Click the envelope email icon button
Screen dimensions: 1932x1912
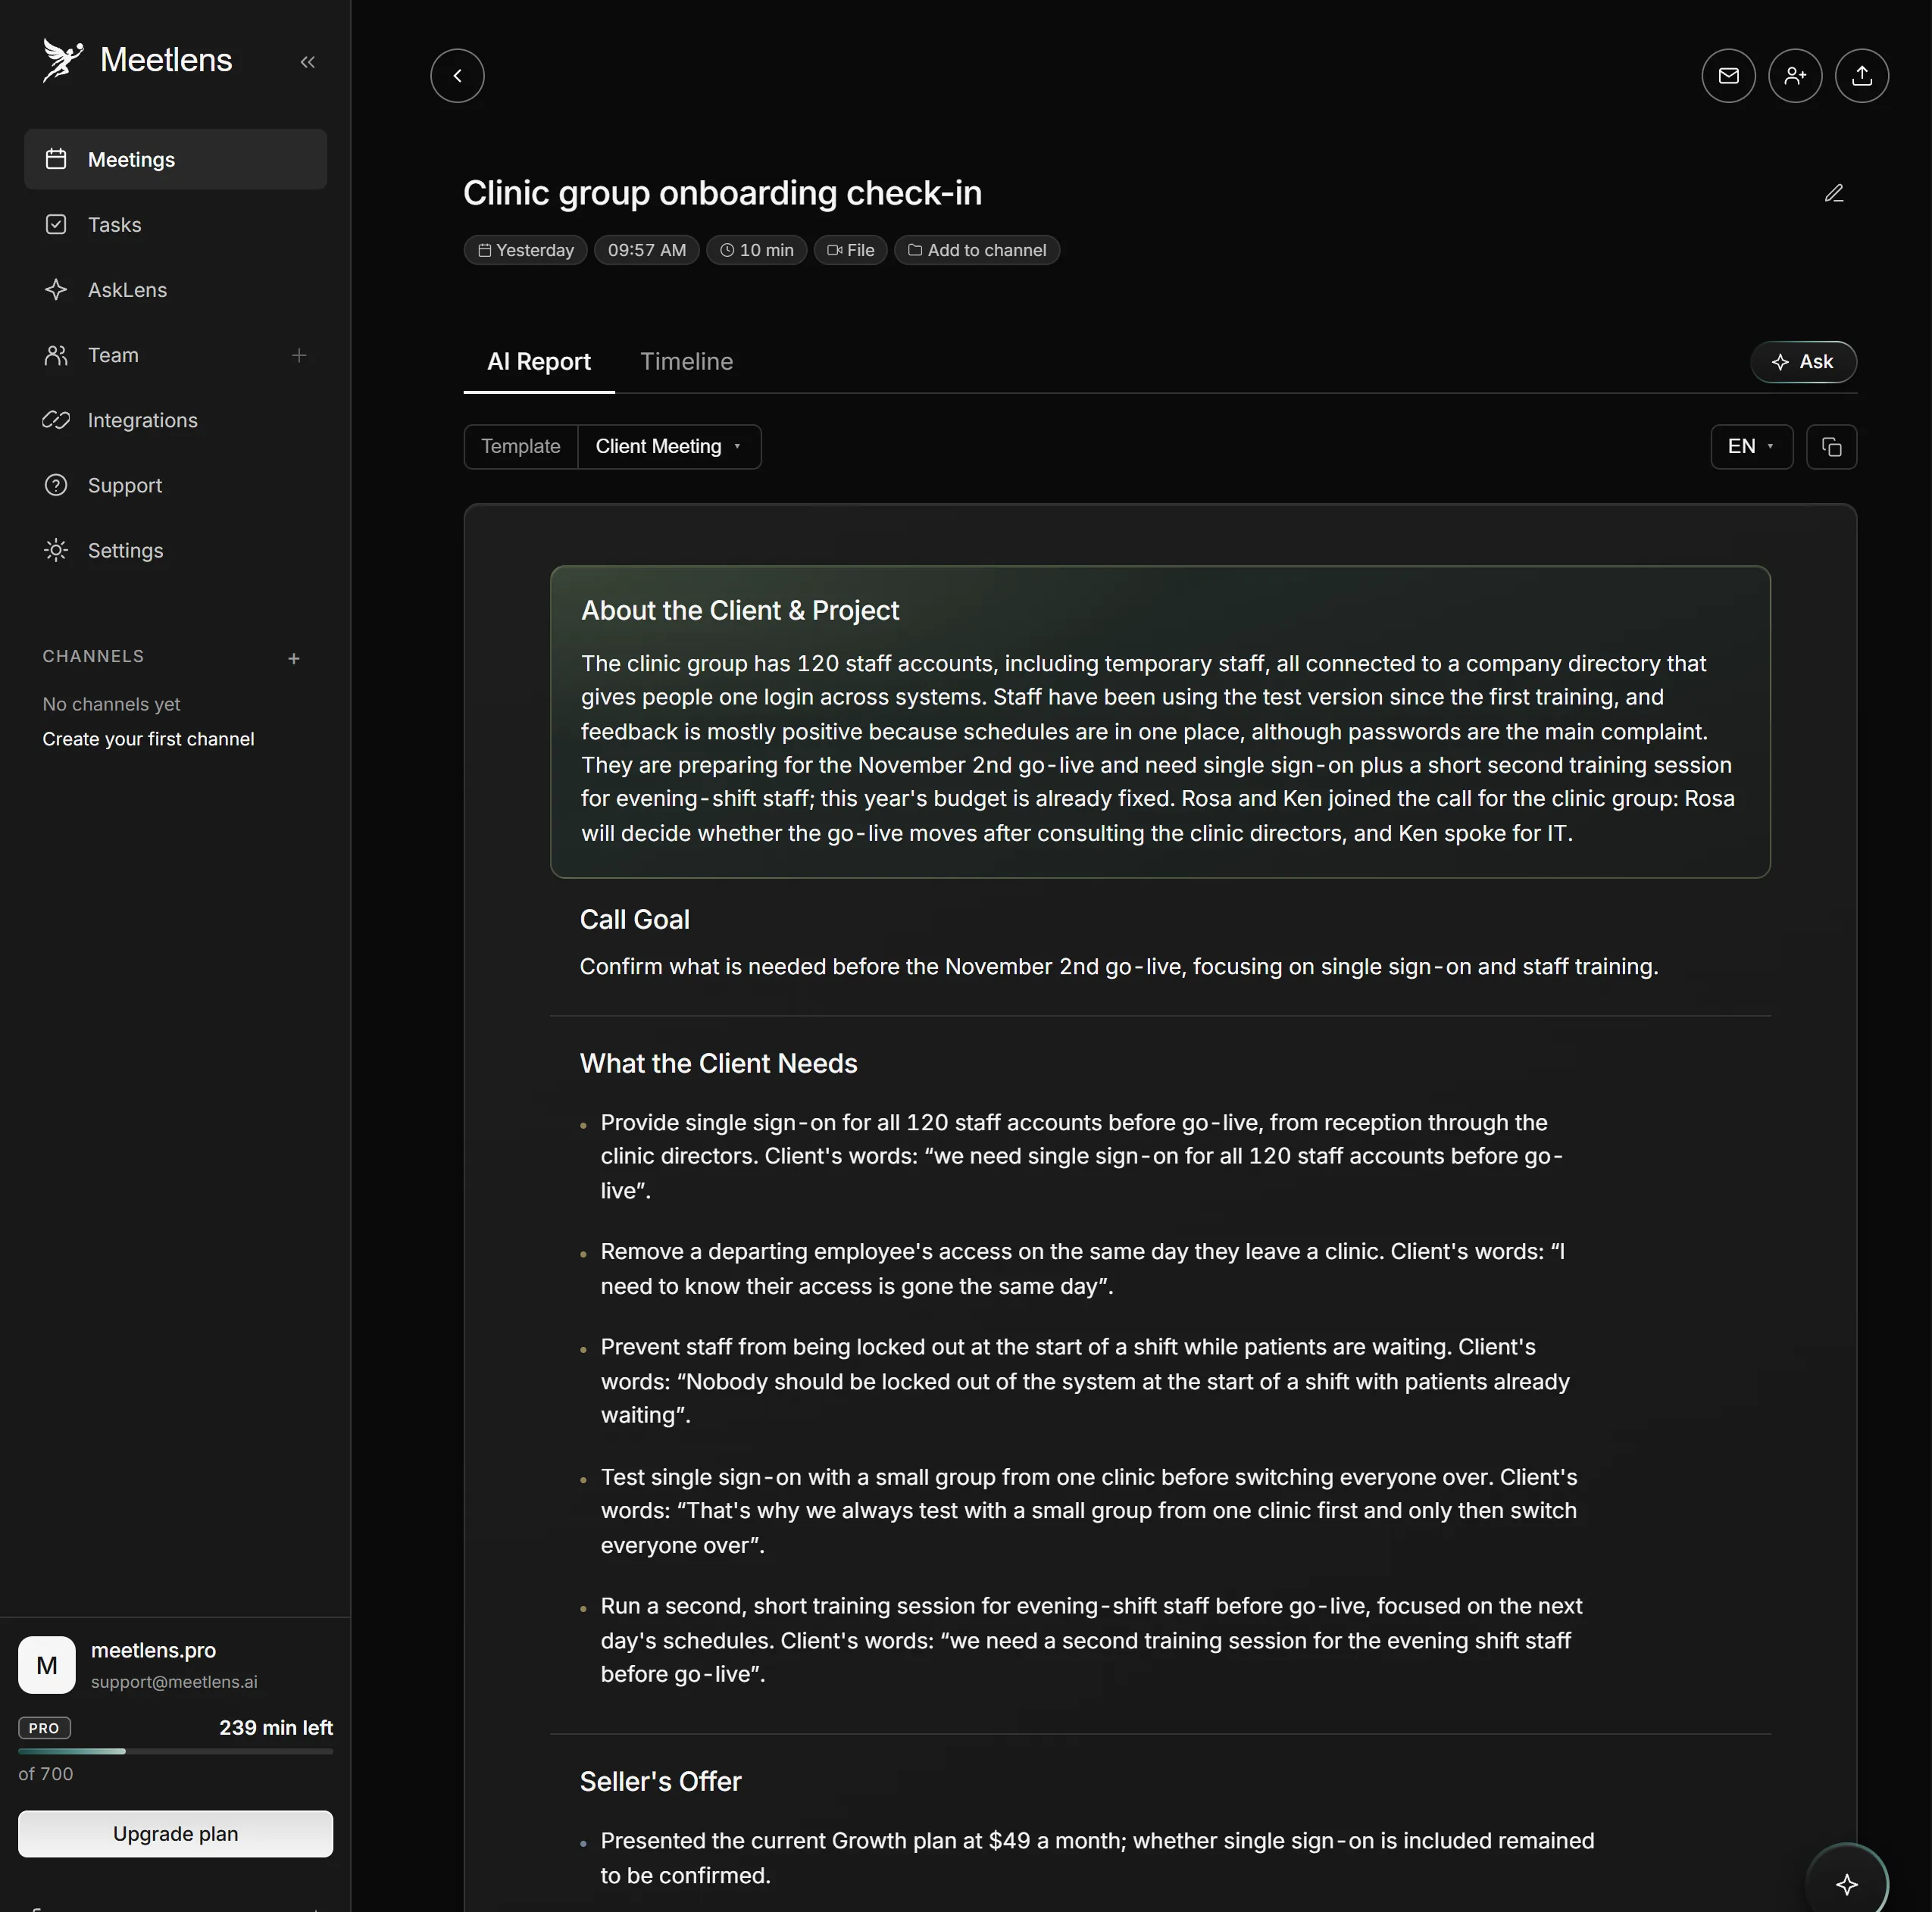(x=1728, y=76)
